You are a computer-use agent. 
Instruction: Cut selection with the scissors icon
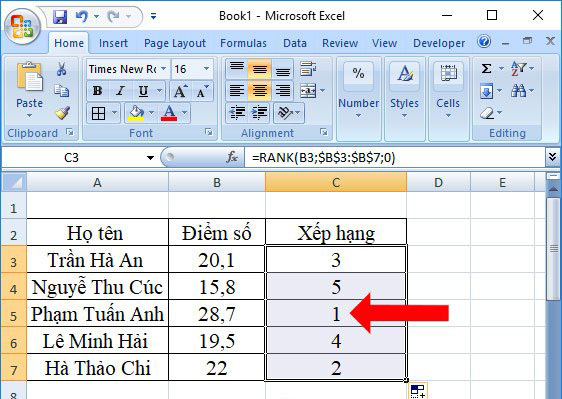point(61,69)
